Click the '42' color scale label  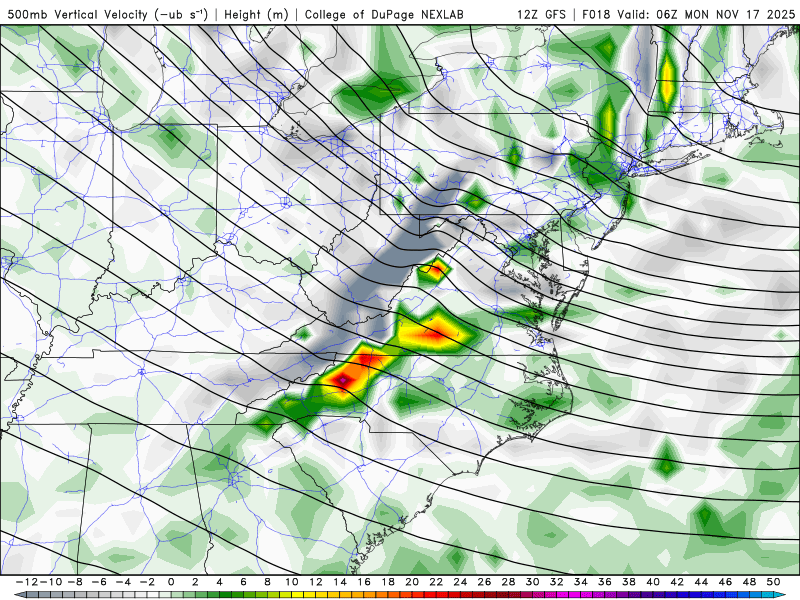677,582
